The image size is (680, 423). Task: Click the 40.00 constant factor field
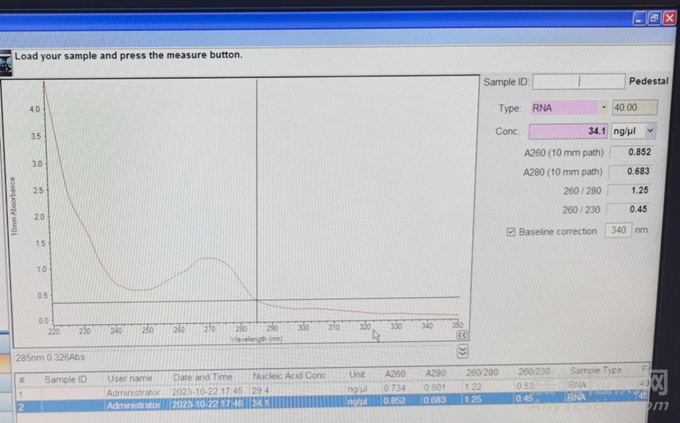[634, 108]
